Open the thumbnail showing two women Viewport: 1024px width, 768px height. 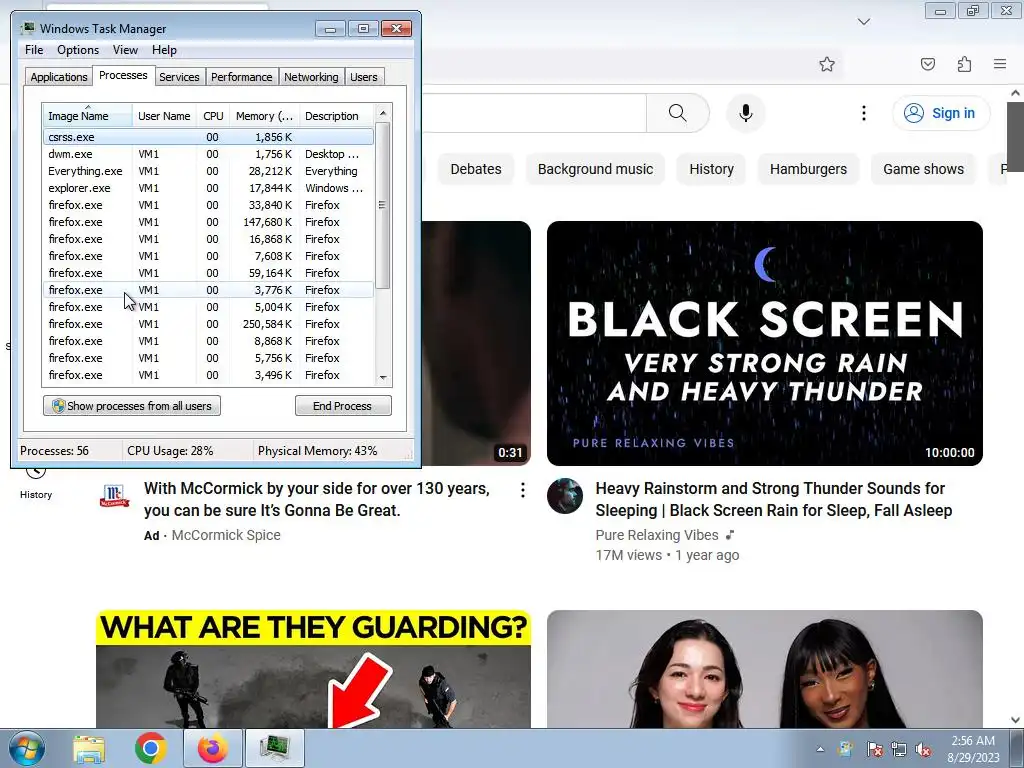[765, 669]
